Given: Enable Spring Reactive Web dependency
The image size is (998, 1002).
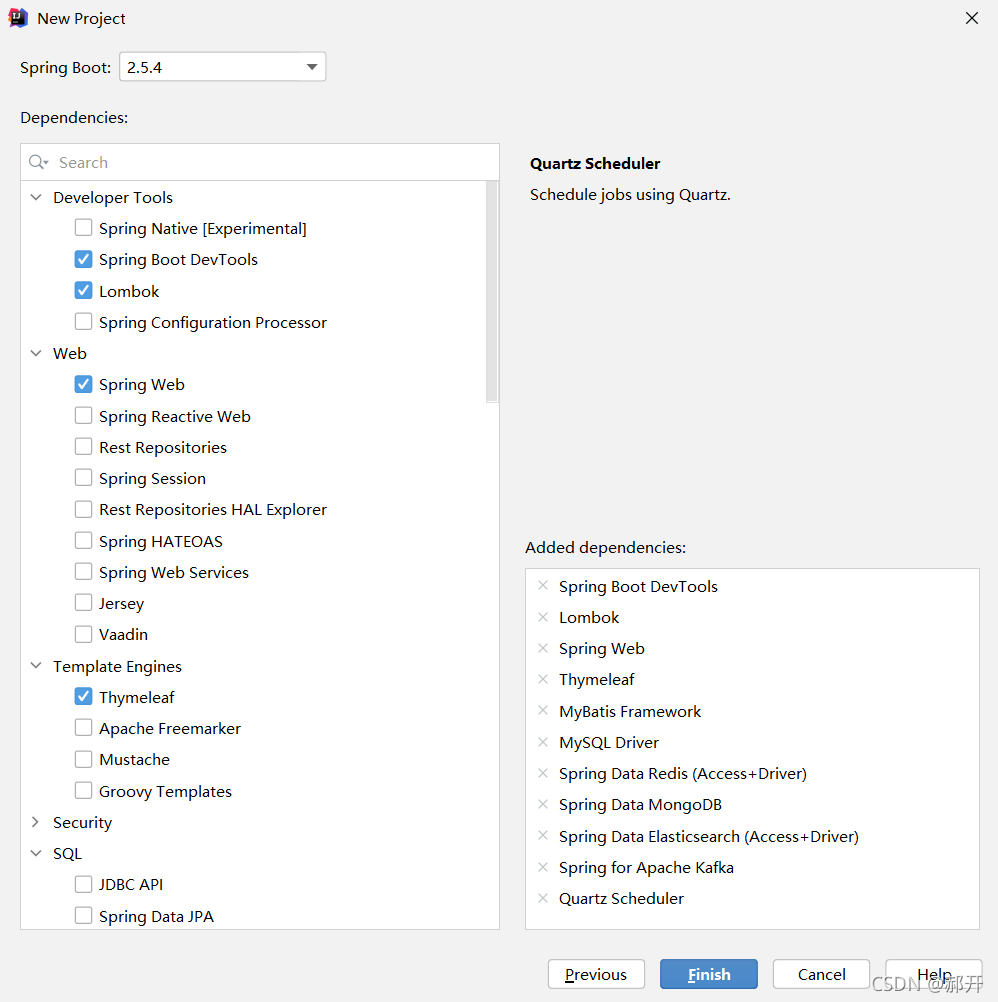Looking at the screenshot, I should pos(83,415).
